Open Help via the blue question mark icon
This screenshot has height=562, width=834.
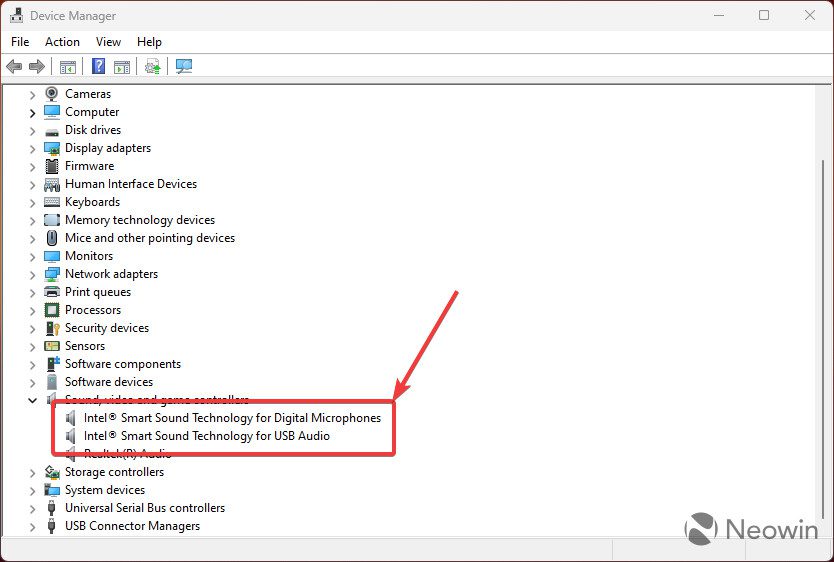pyautogui.click(x=99, y=67)
